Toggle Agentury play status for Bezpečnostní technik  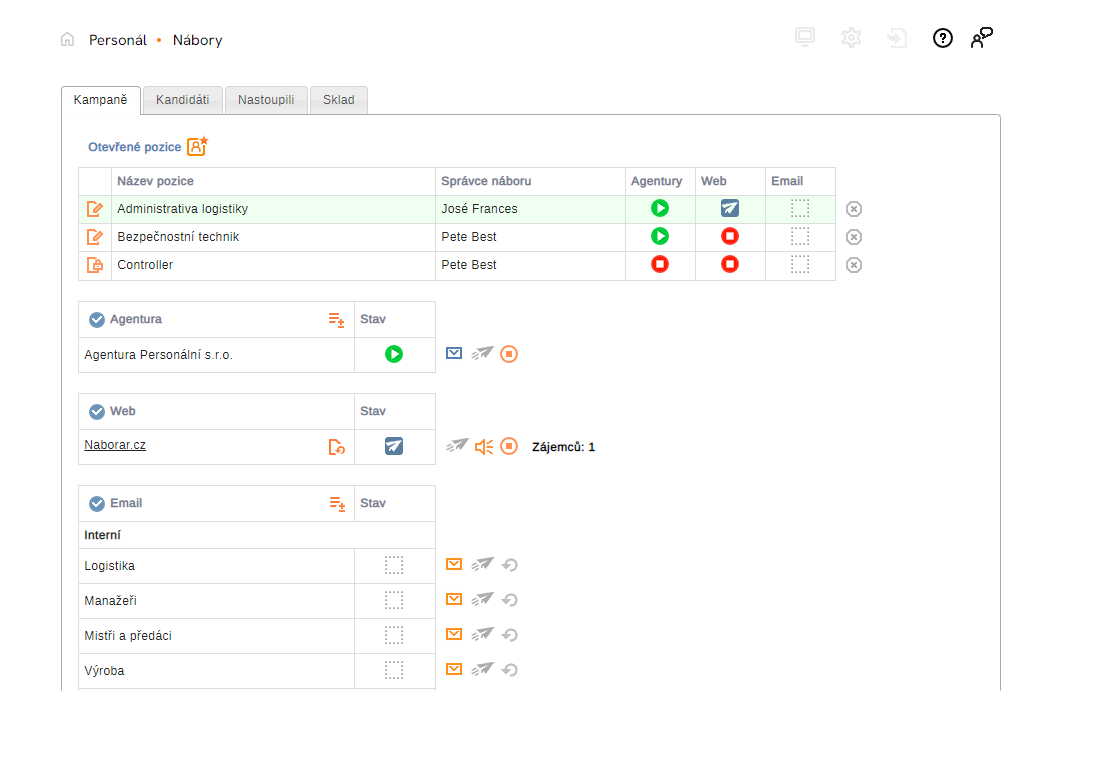tap(660, 237)
